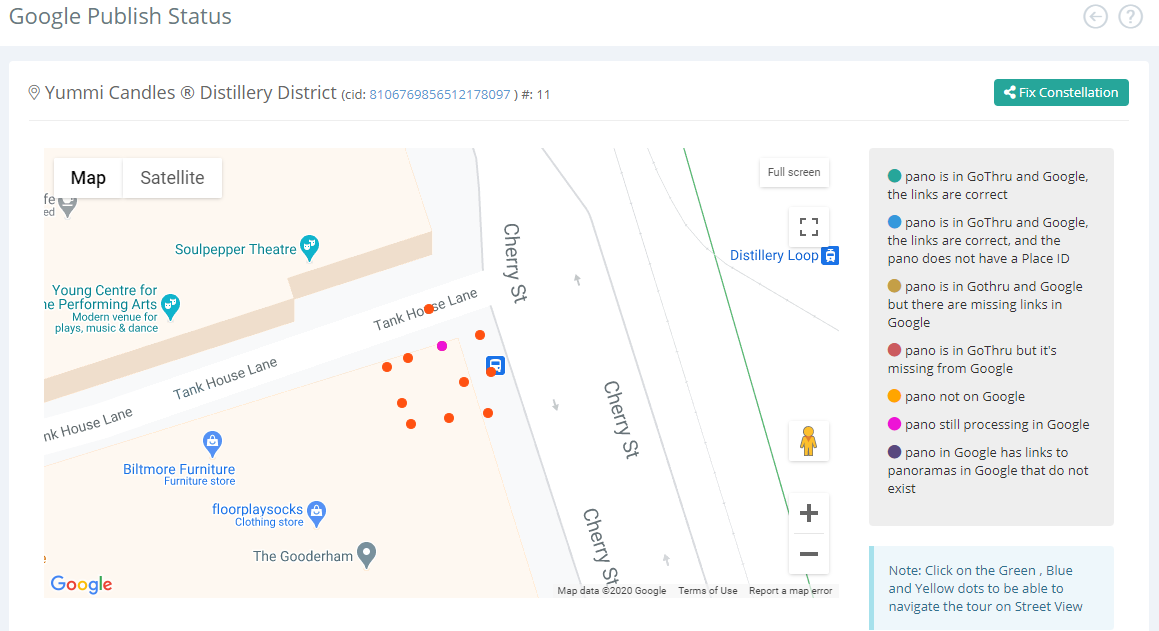Click Distillery Loop label text

coord(774,256)
